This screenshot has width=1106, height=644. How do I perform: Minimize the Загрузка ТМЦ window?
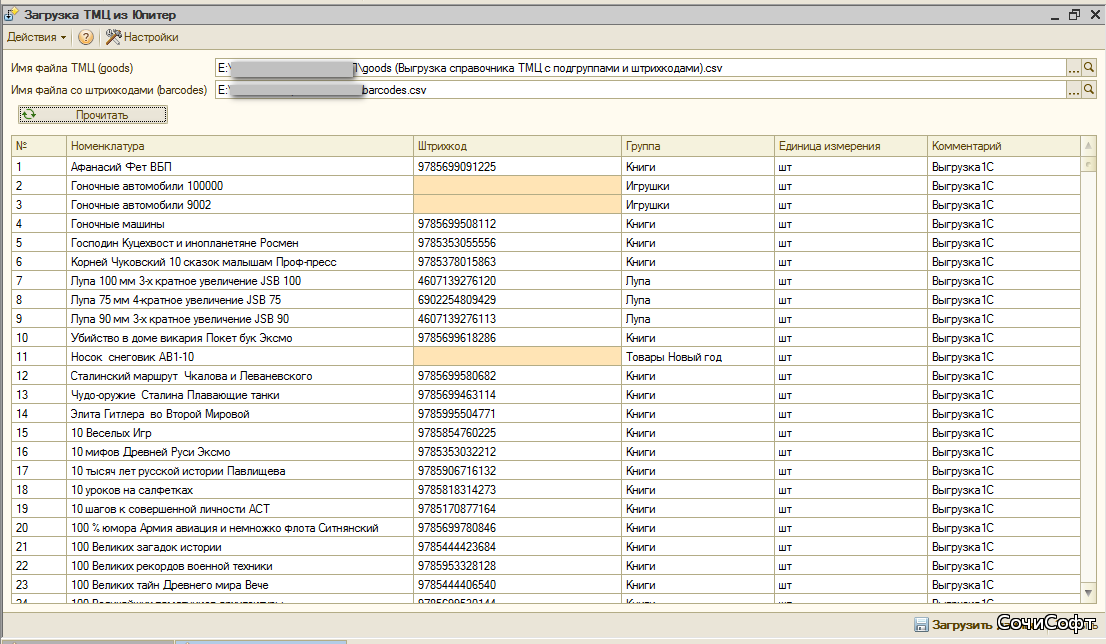click(1055, 16)
